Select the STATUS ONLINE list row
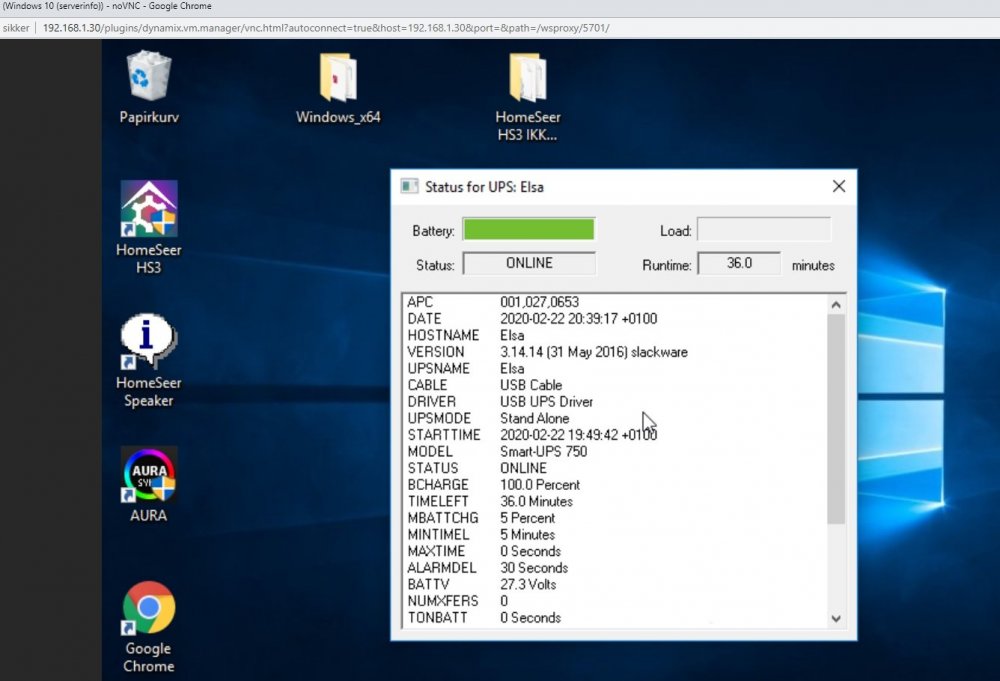 (x=615, y=468)
